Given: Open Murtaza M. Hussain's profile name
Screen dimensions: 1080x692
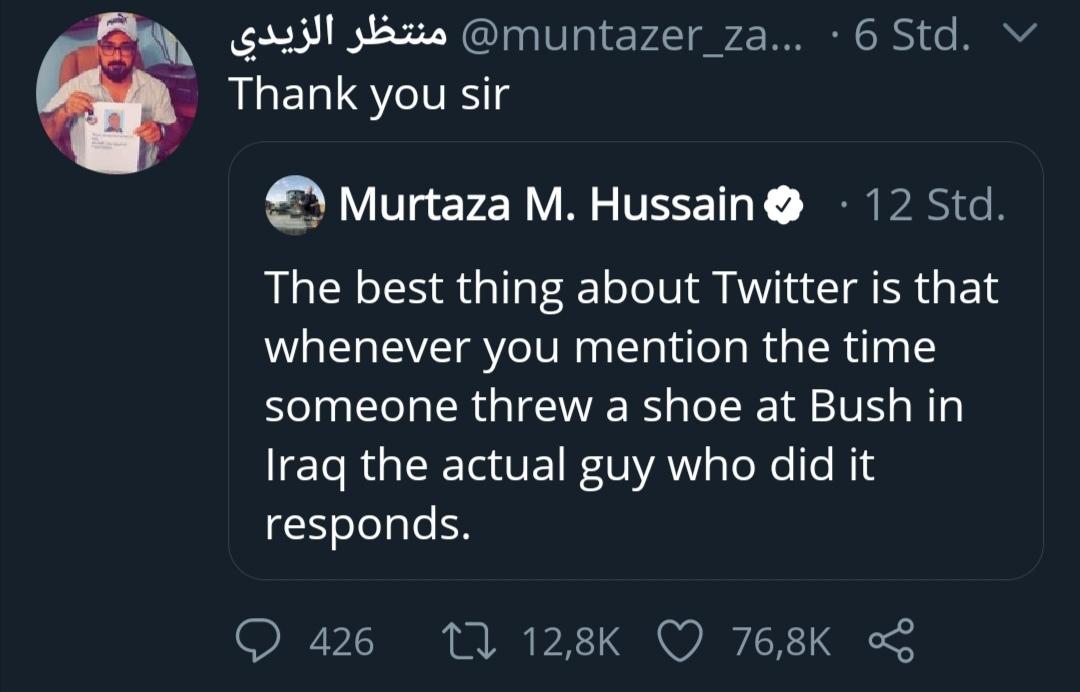Looking at the screenshot, I should tap(547, 205).
